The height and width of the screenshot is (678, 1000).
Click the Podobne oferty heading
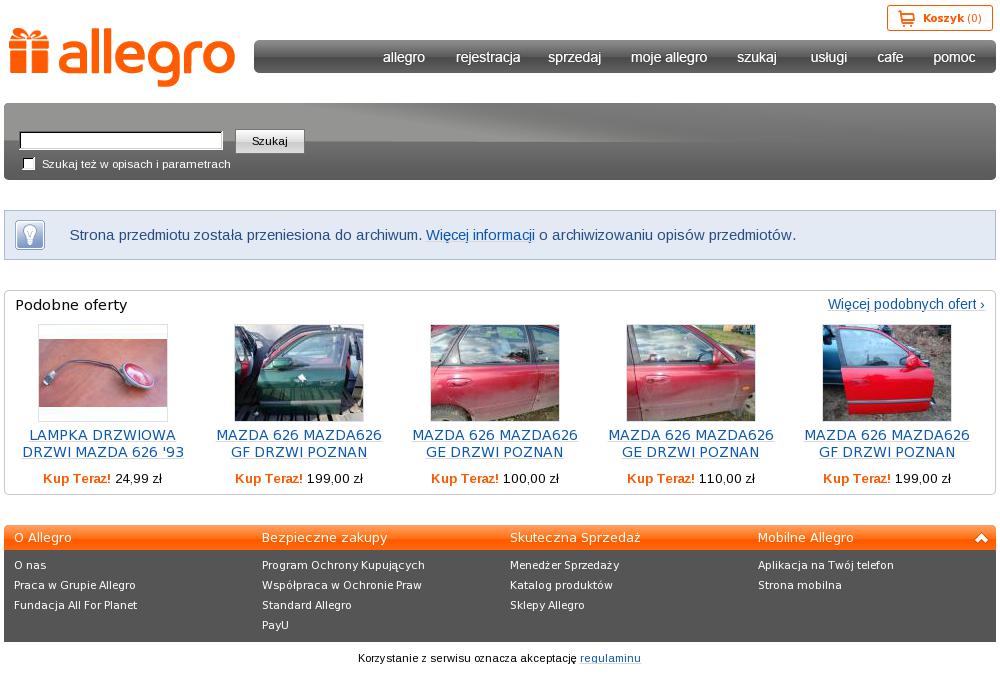[71, 305]
